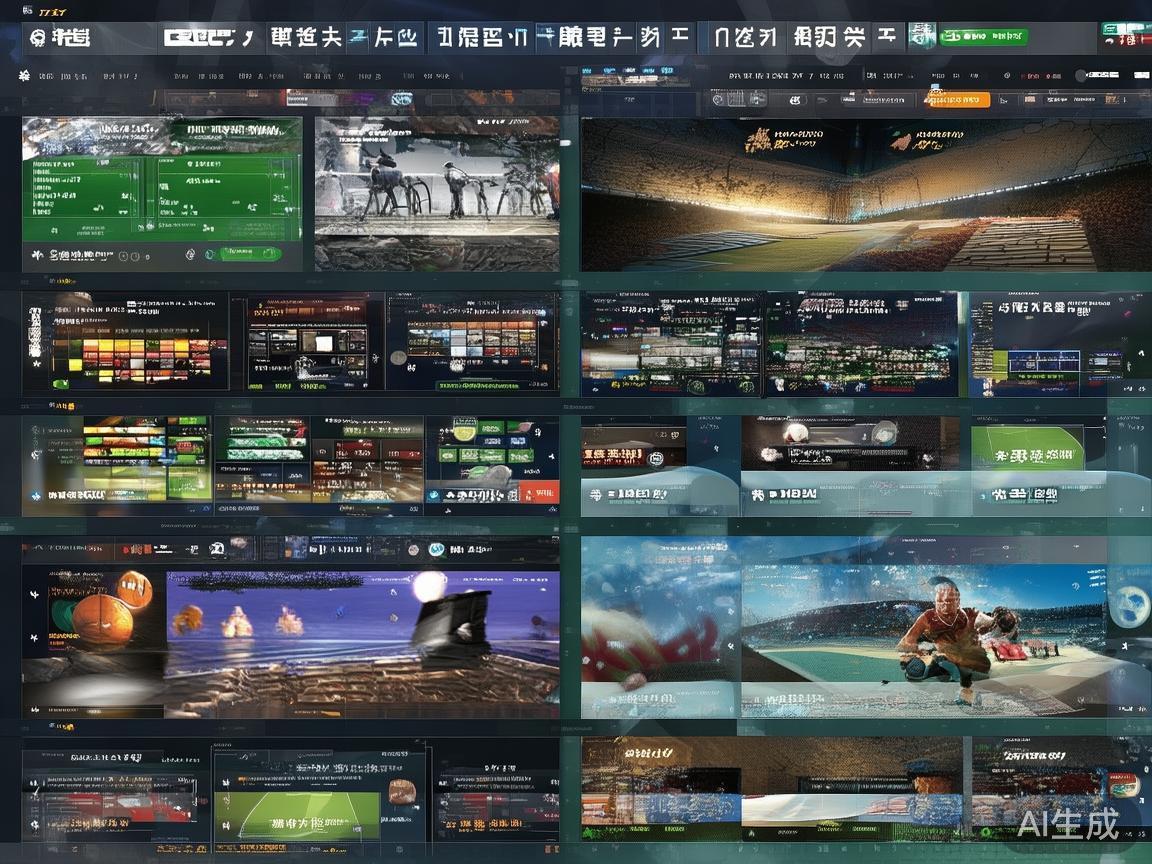The image size is (1152, 864).
Task: Open the last header menu item before the green button
Action: point(842,38)
